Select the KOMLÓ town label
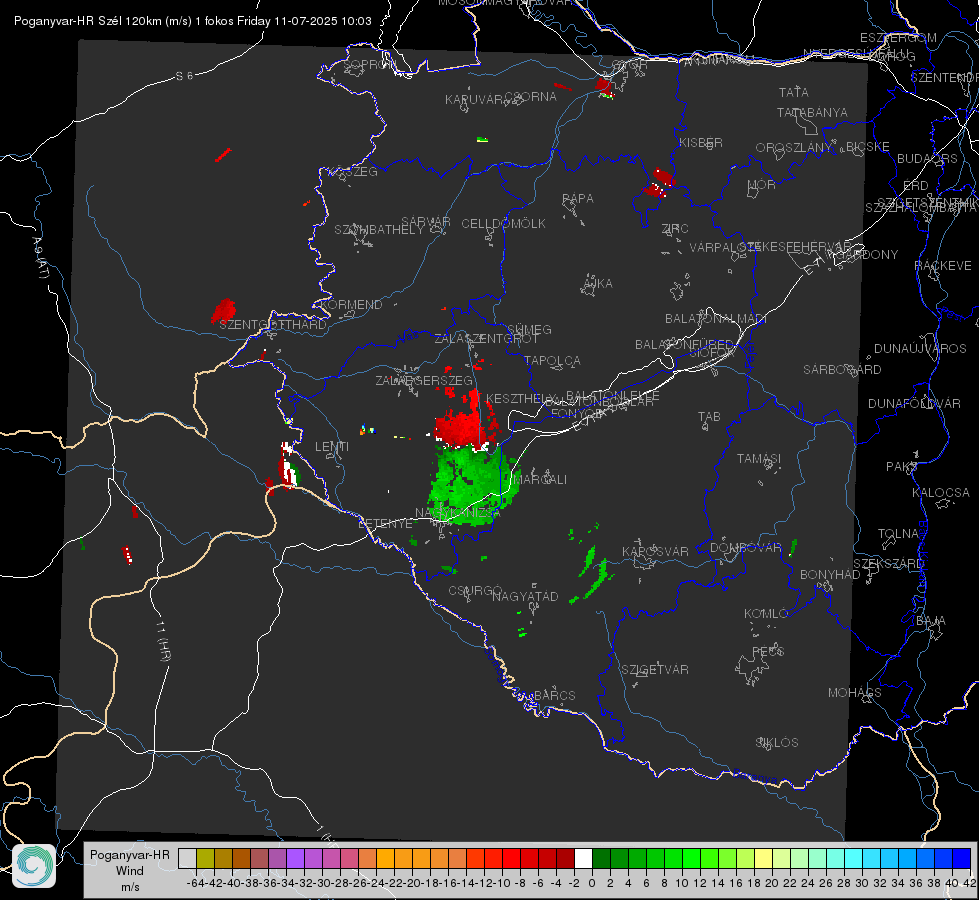The width and height of the screenshot is (979, 900). click(x=766, y=614)
